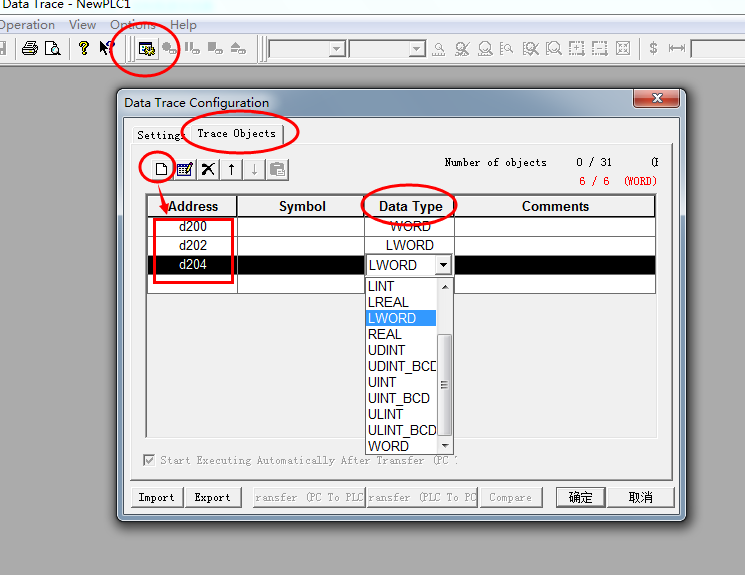Choose REAL from the data type list
Viewport: 745px width, 575px height.
[385, 334]
